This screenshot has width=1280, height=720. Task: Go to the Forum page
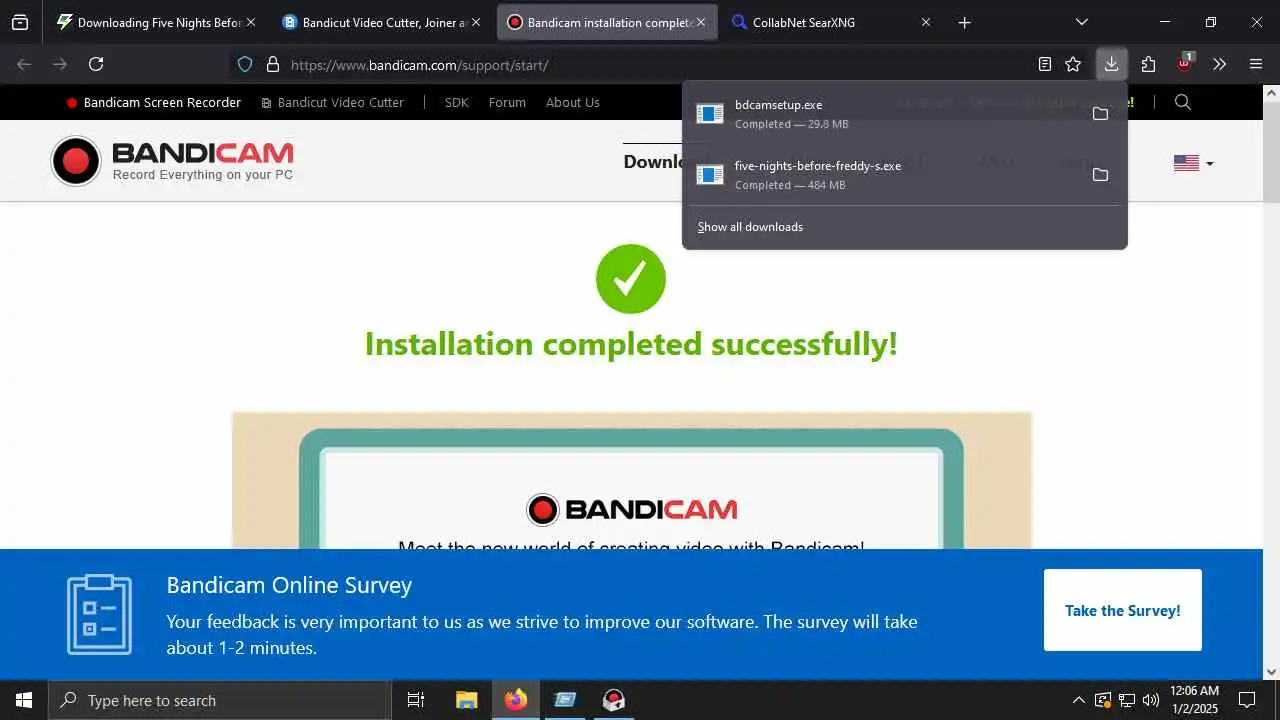coord(507,102)
